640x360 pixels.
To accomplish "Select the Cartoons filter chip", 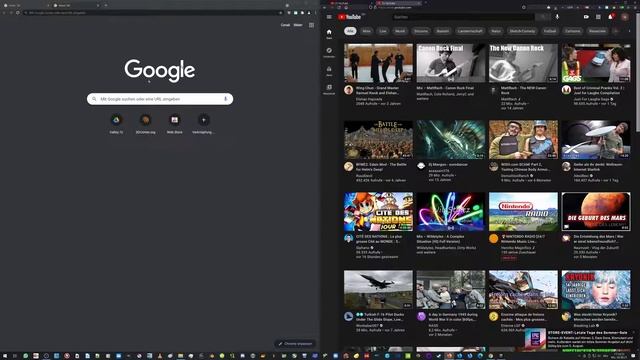I will (573, 31).
